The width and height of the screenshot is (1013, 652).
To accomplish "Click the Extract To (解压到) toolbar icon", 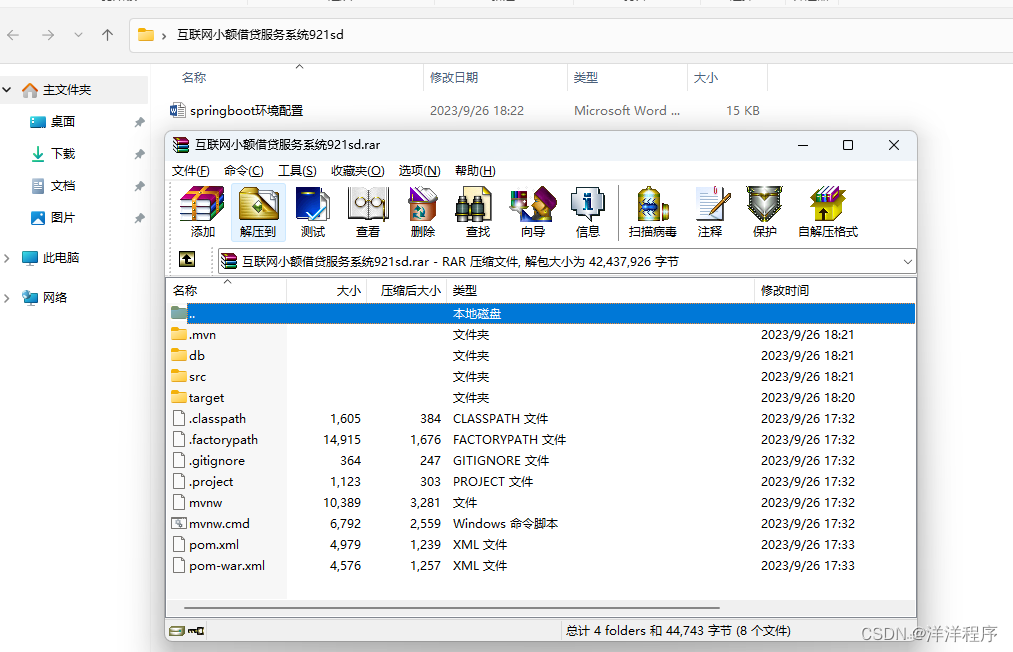I will [x=258, y=212].
